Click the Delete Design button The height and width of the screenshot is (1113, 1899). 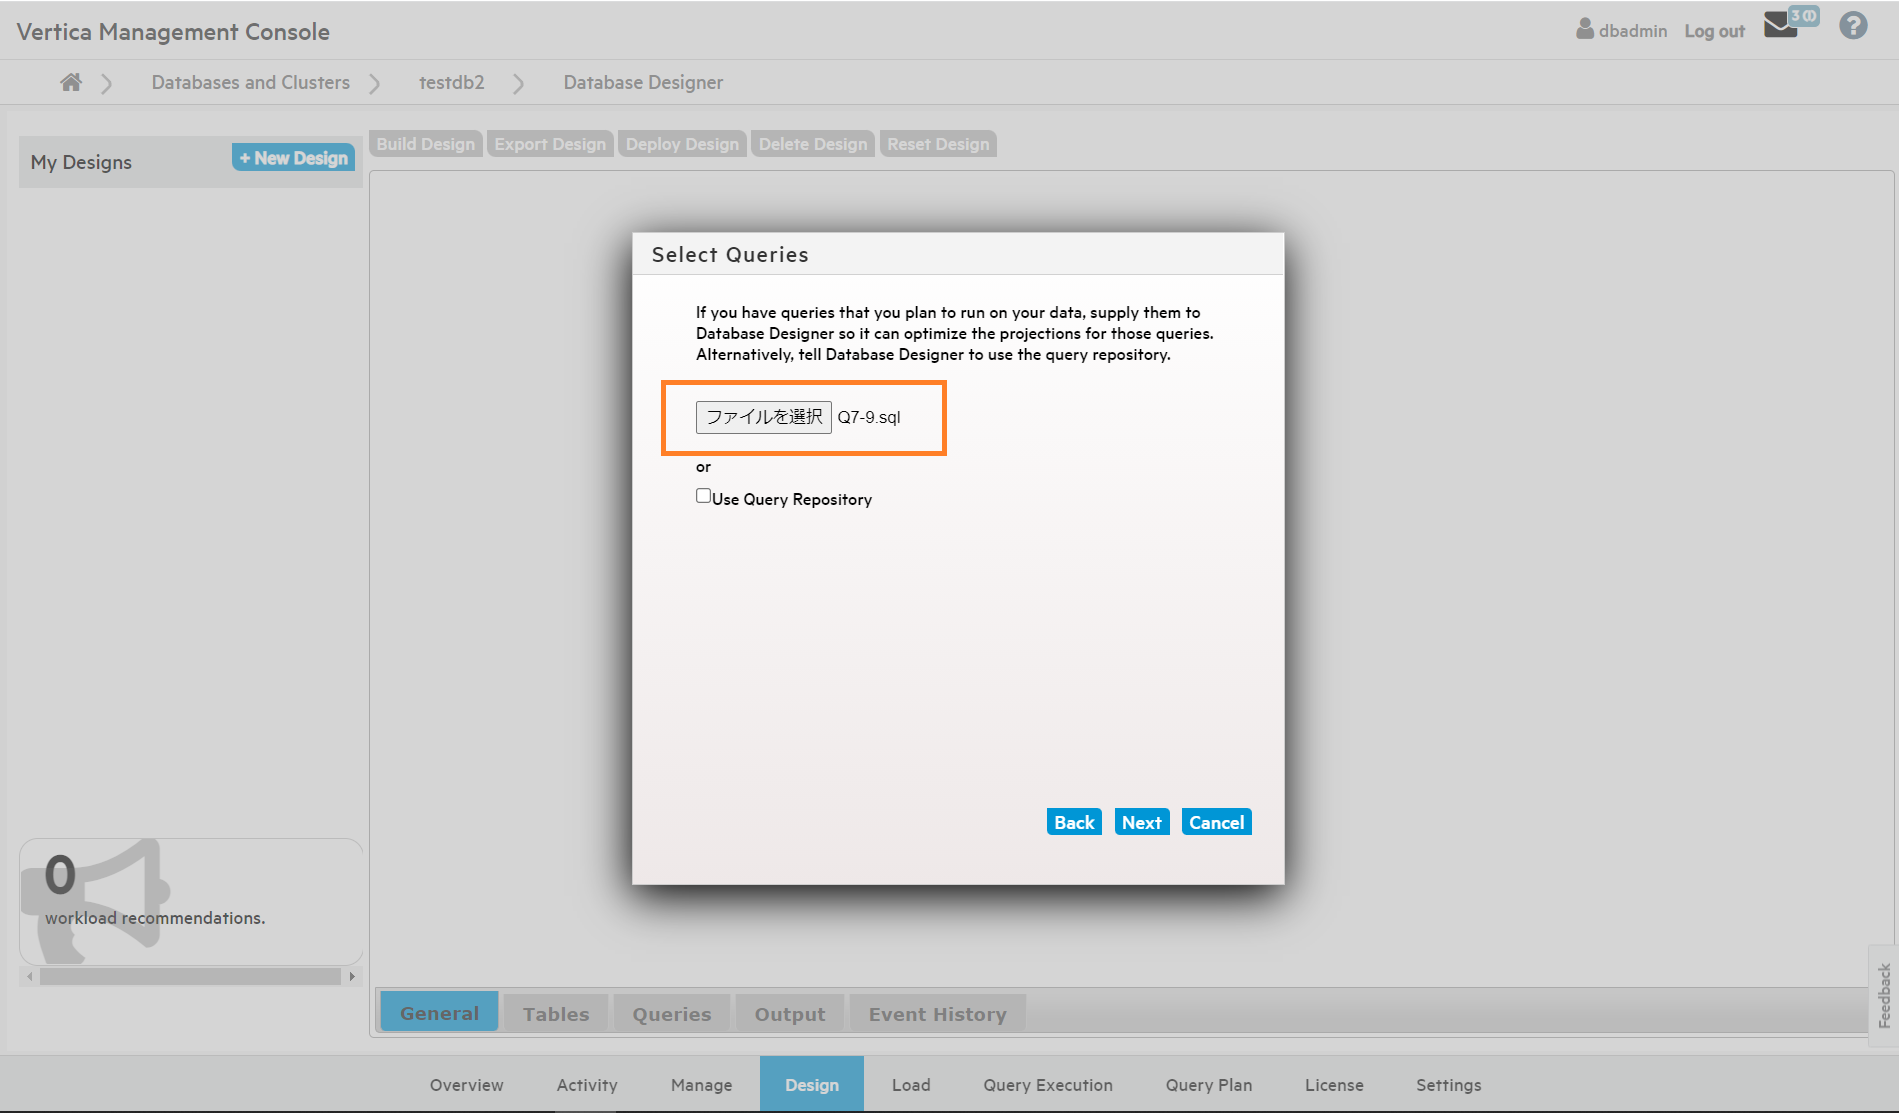(813, 144)
